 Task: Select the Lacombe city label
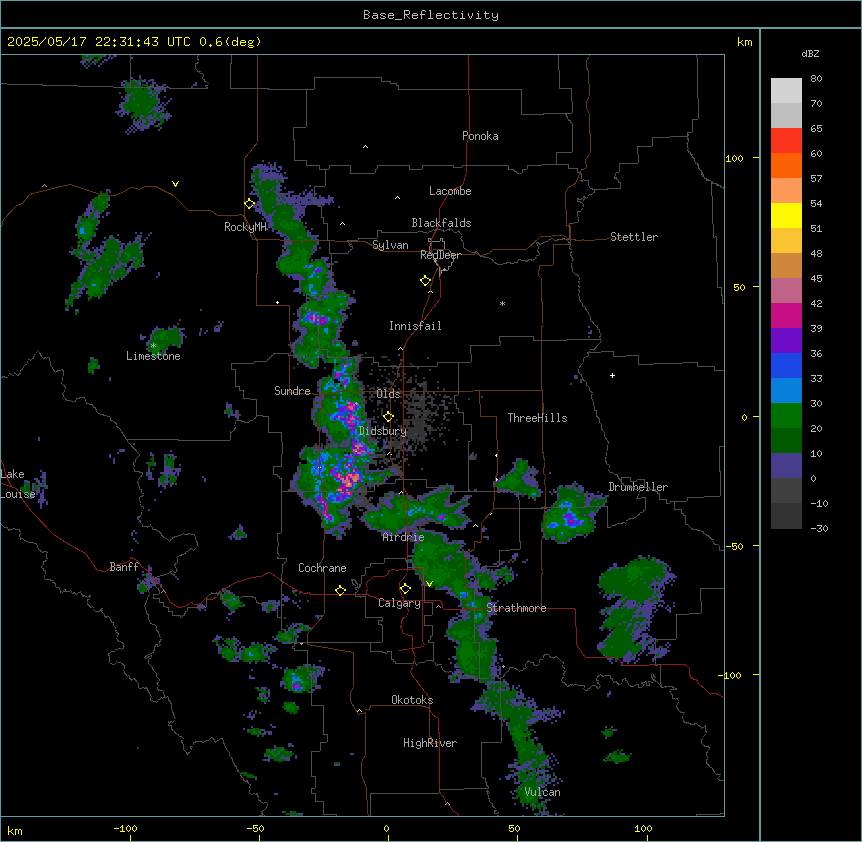[x=450, y=191]
